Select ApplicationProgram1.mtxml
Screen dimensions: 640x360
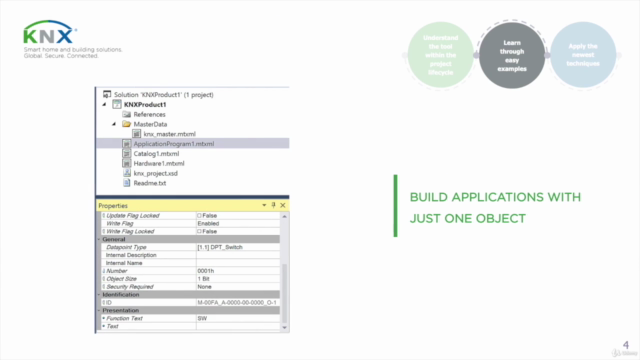[x=174, y=144]
